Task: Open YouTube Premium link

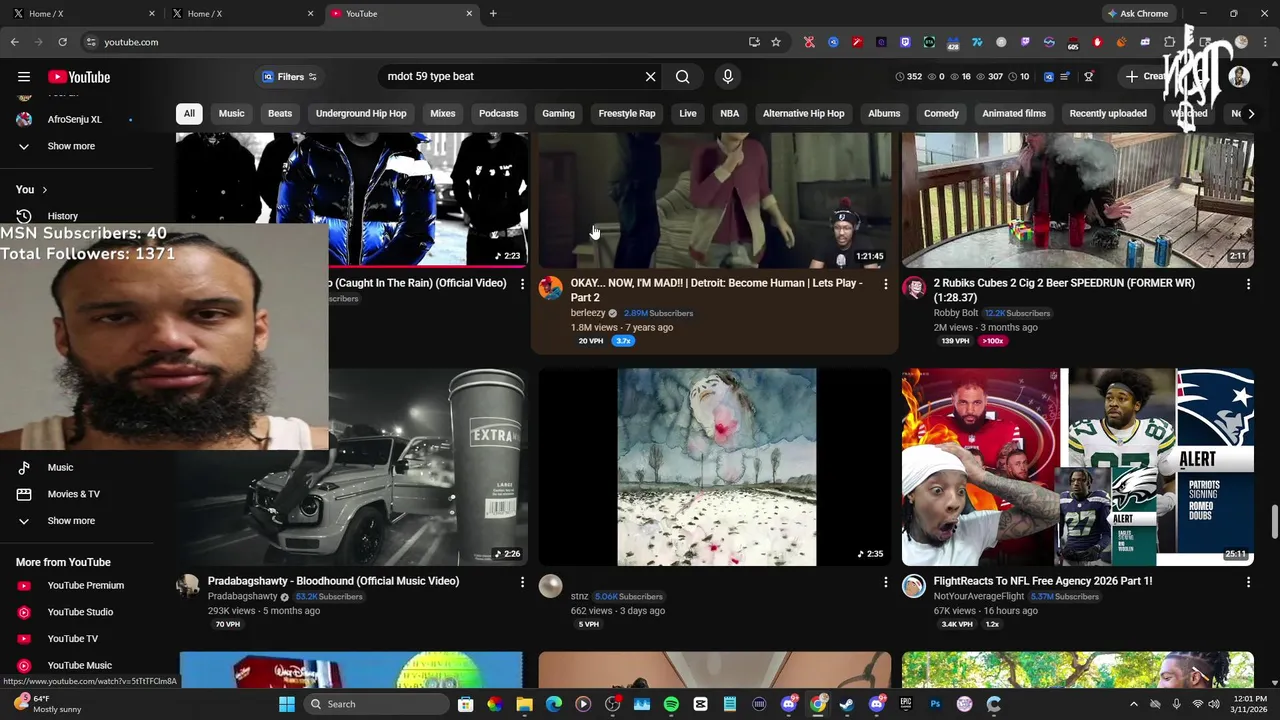Action: (85, 585)
